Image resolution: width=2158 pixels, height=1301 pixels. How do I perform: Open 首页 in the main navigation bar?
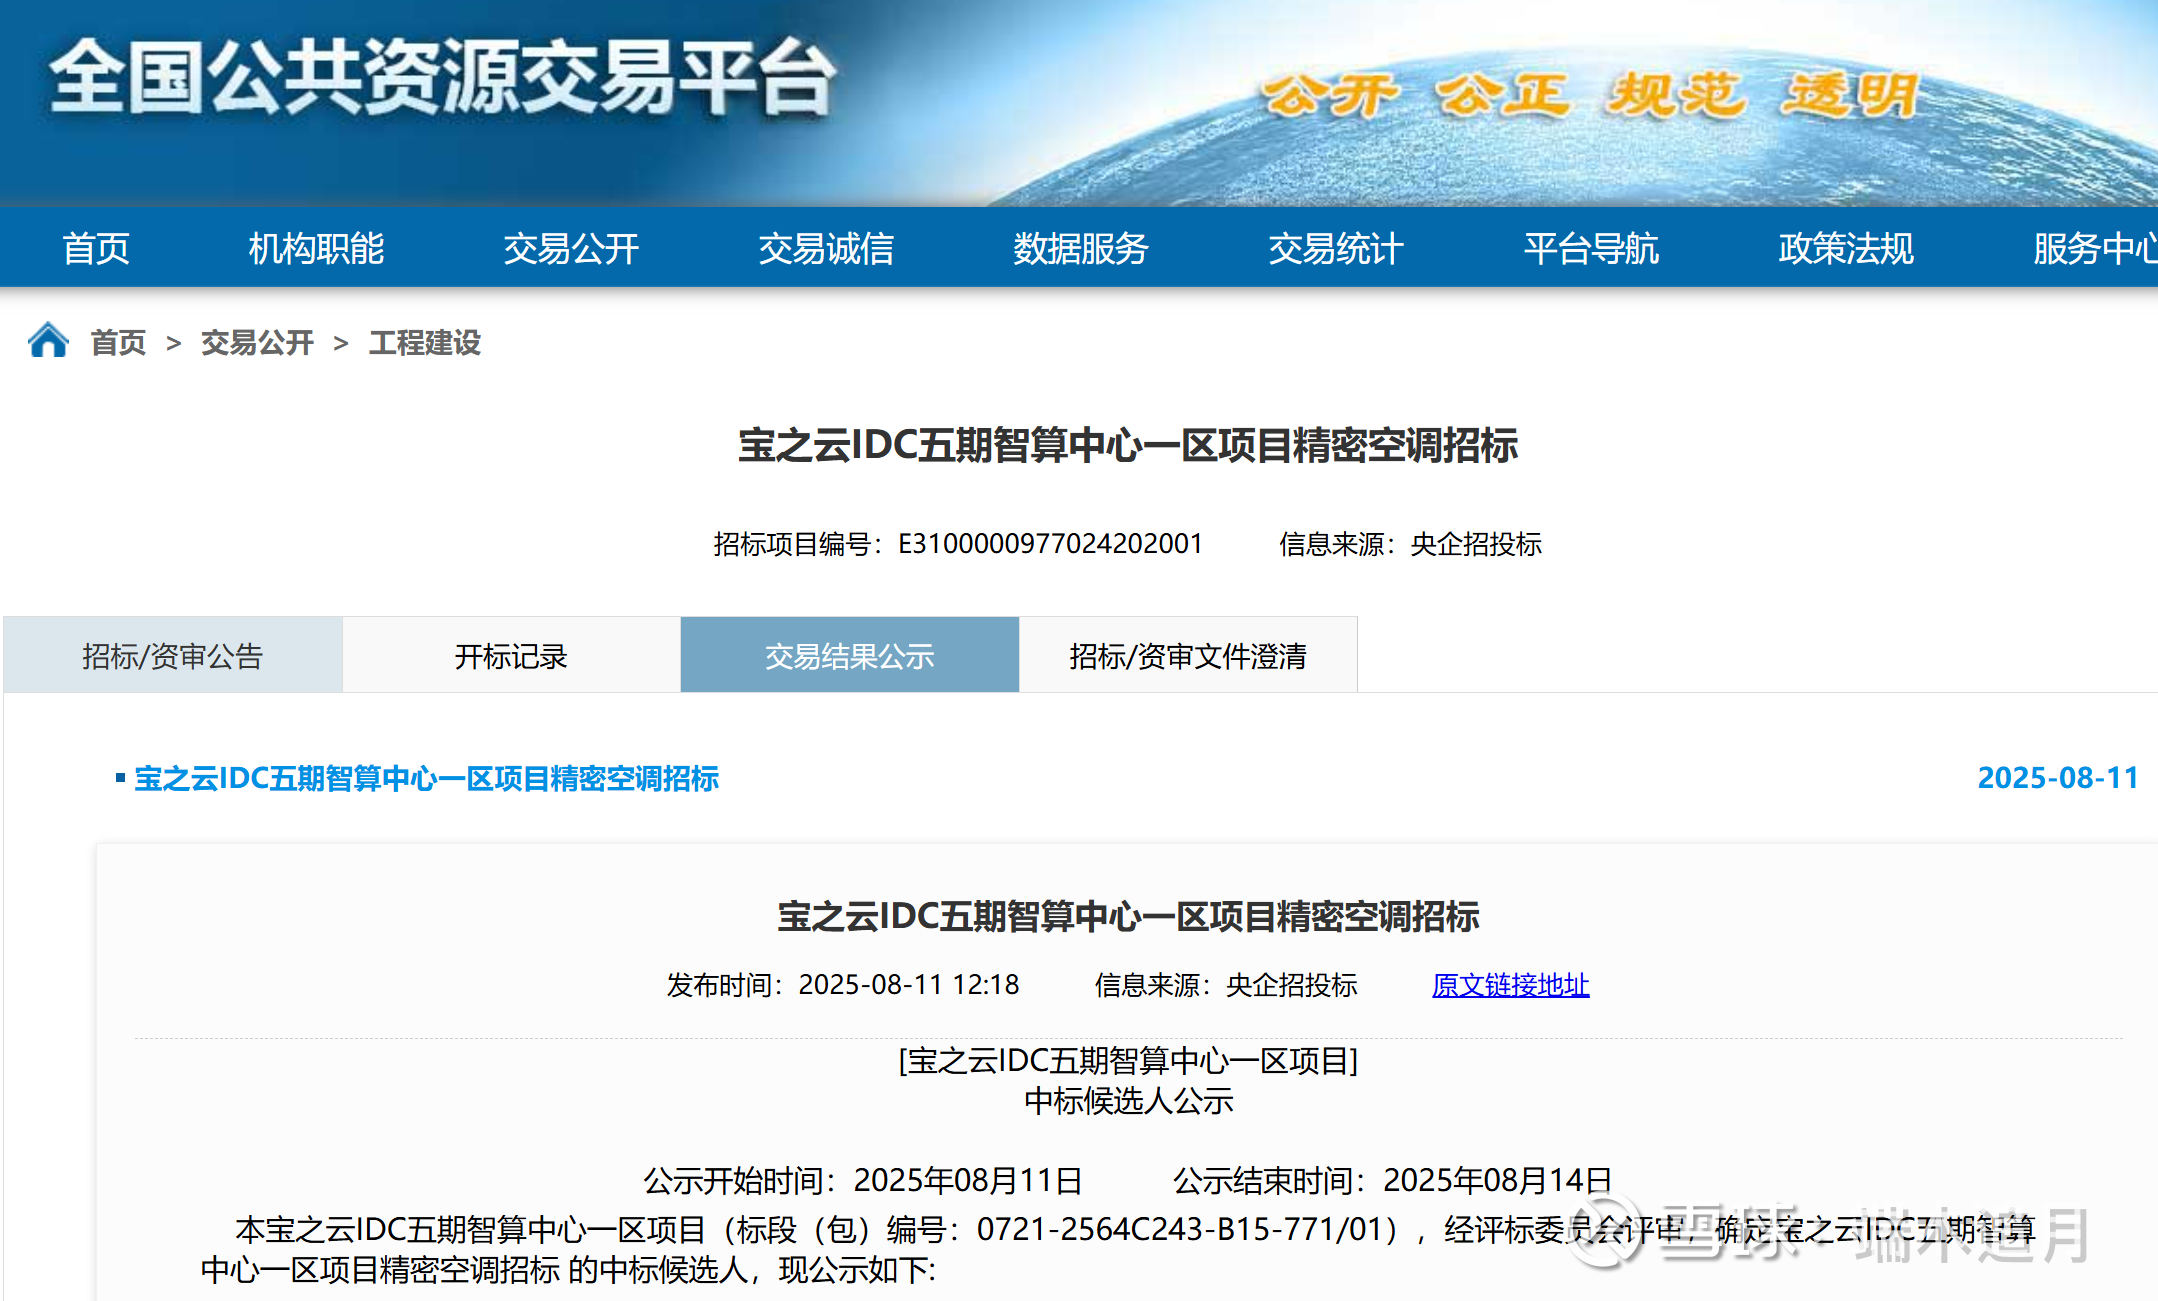coord(96,248)
